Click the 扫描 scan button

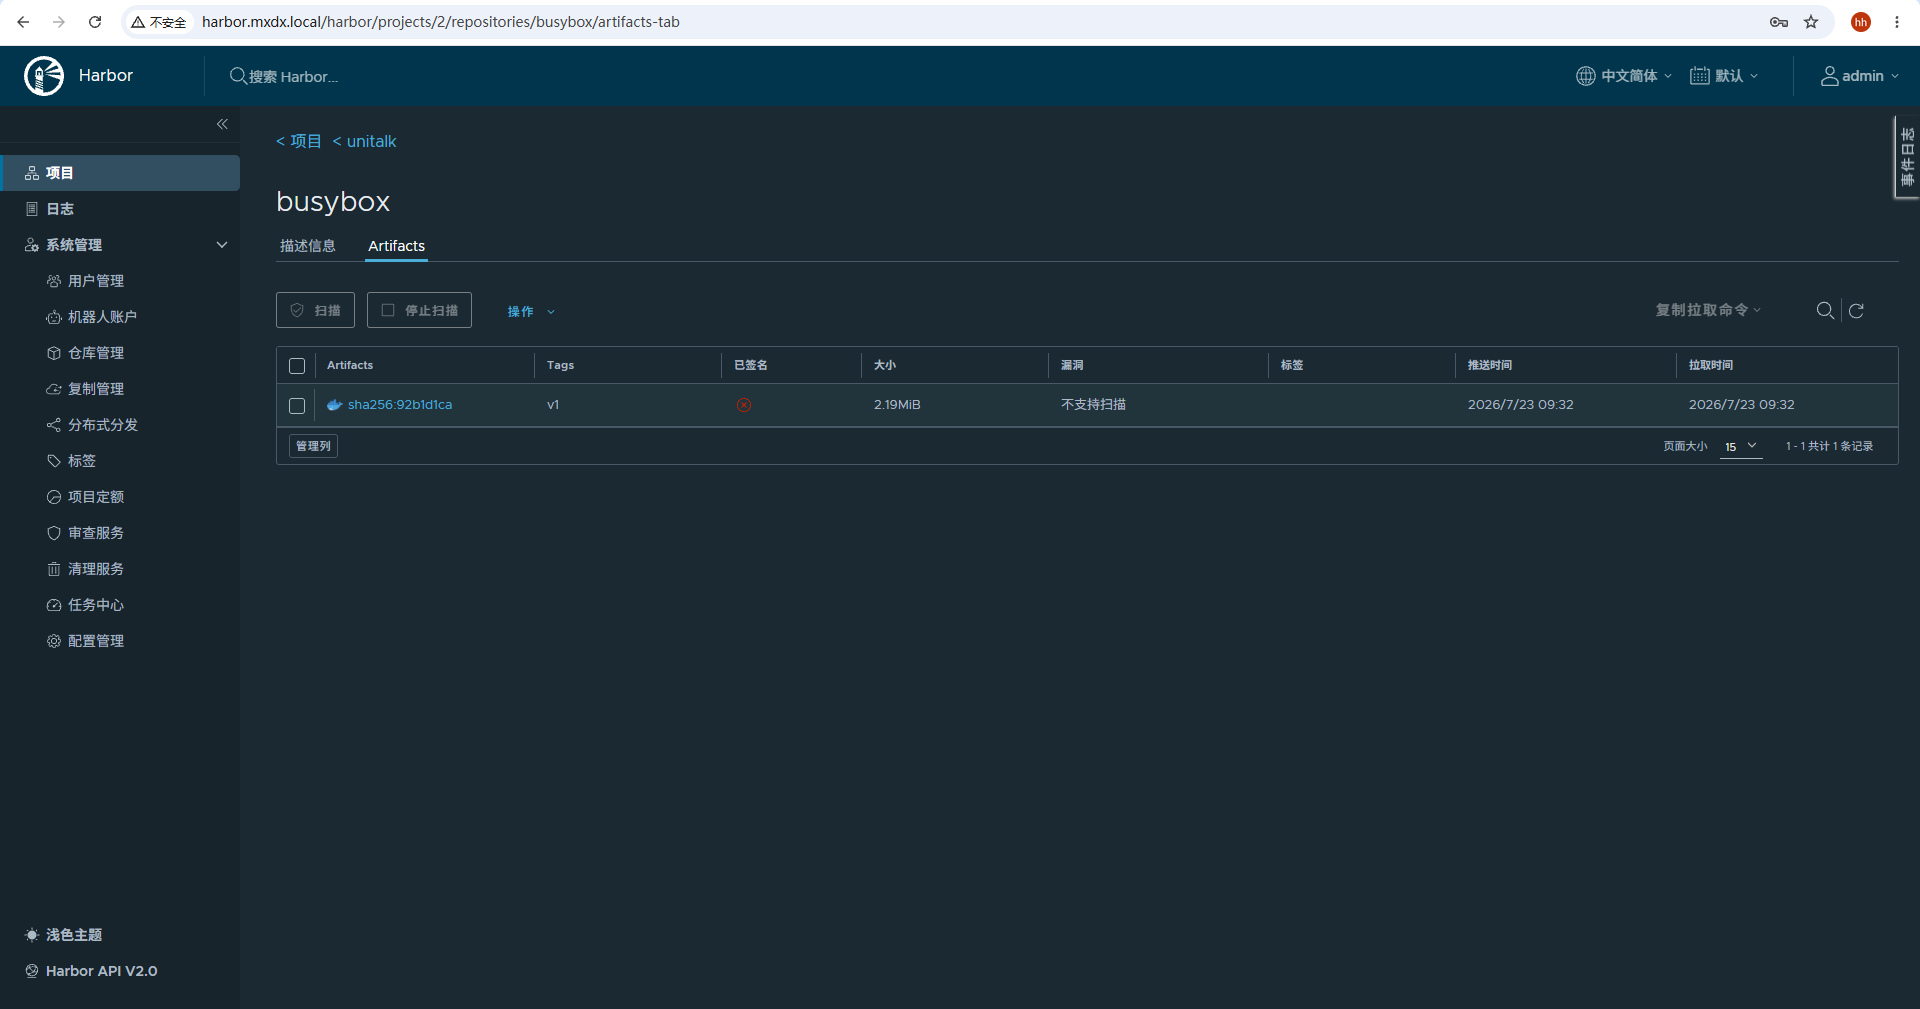click(315, 310)
